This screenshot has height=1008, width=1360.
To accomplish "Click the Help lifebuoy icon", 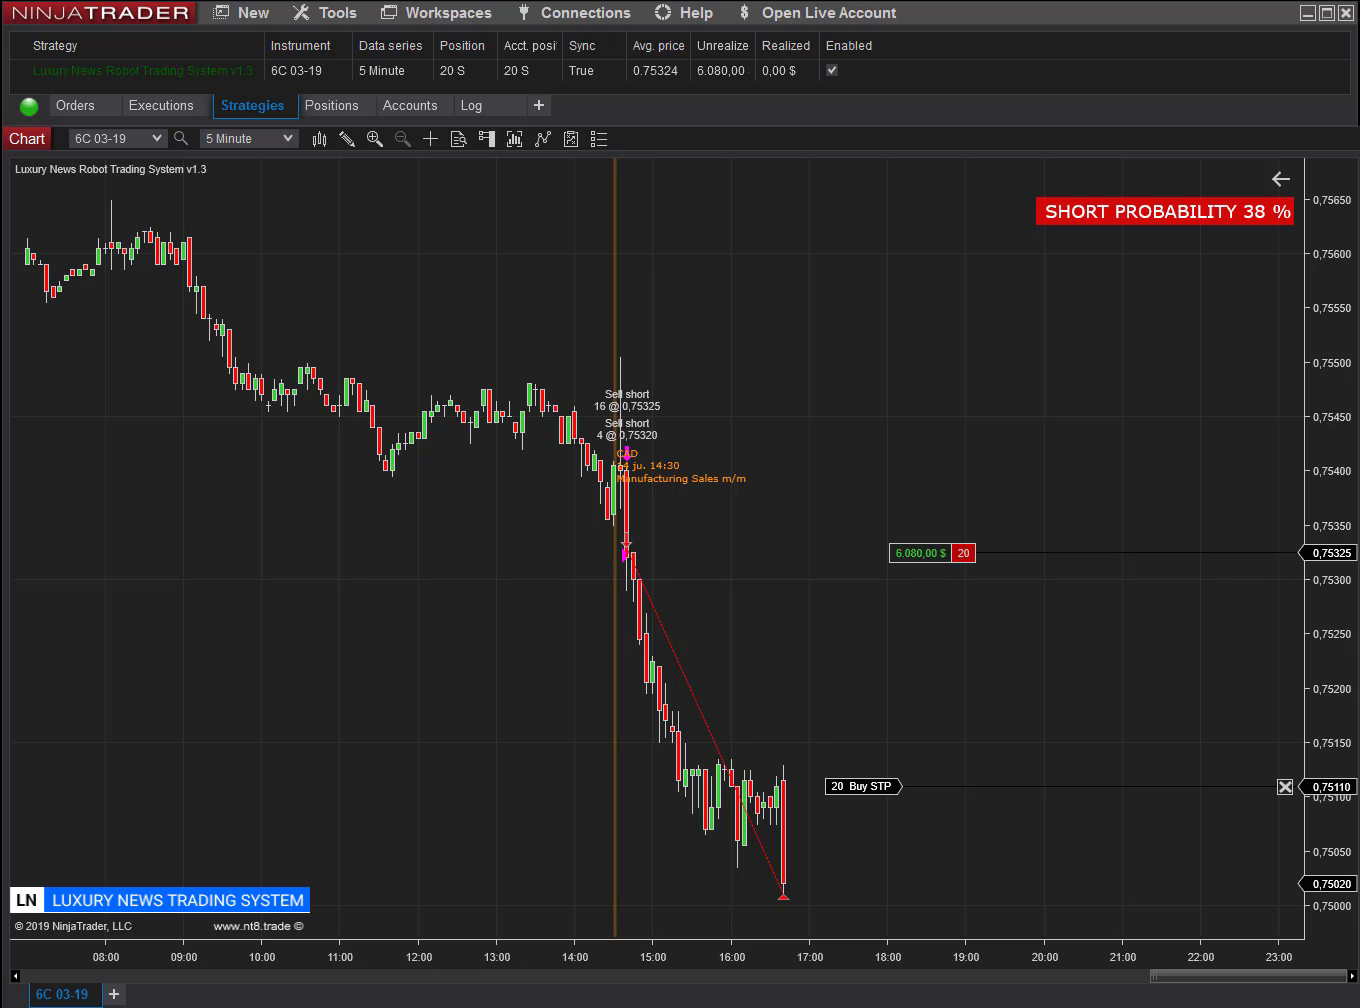I will pyautogui.click(x=663, y=12).
